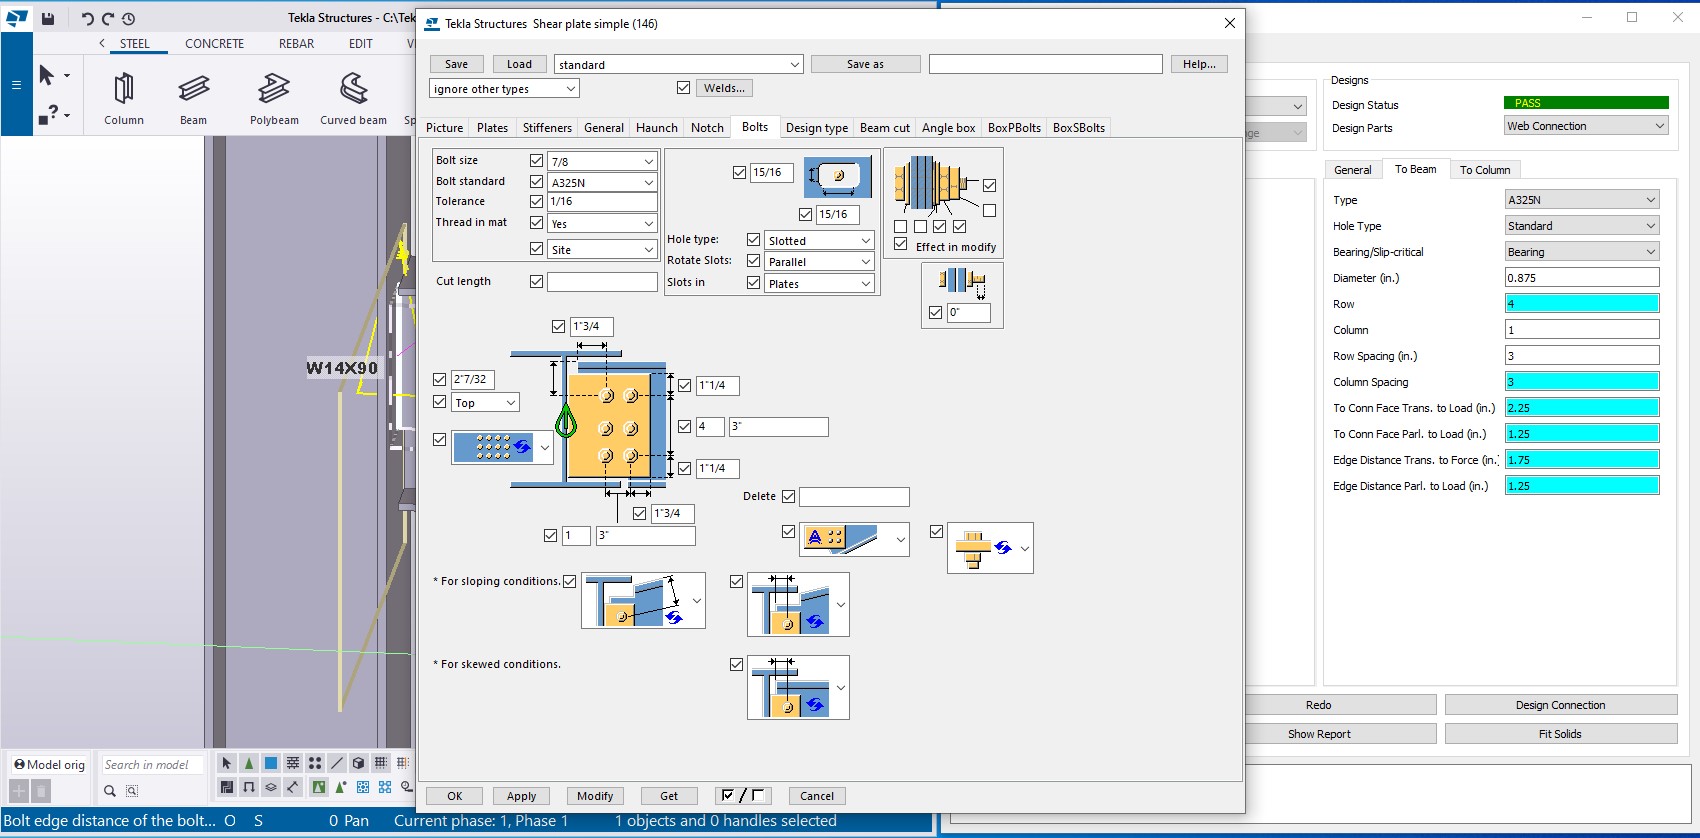Open the undo history clock icon

(128, 18)
